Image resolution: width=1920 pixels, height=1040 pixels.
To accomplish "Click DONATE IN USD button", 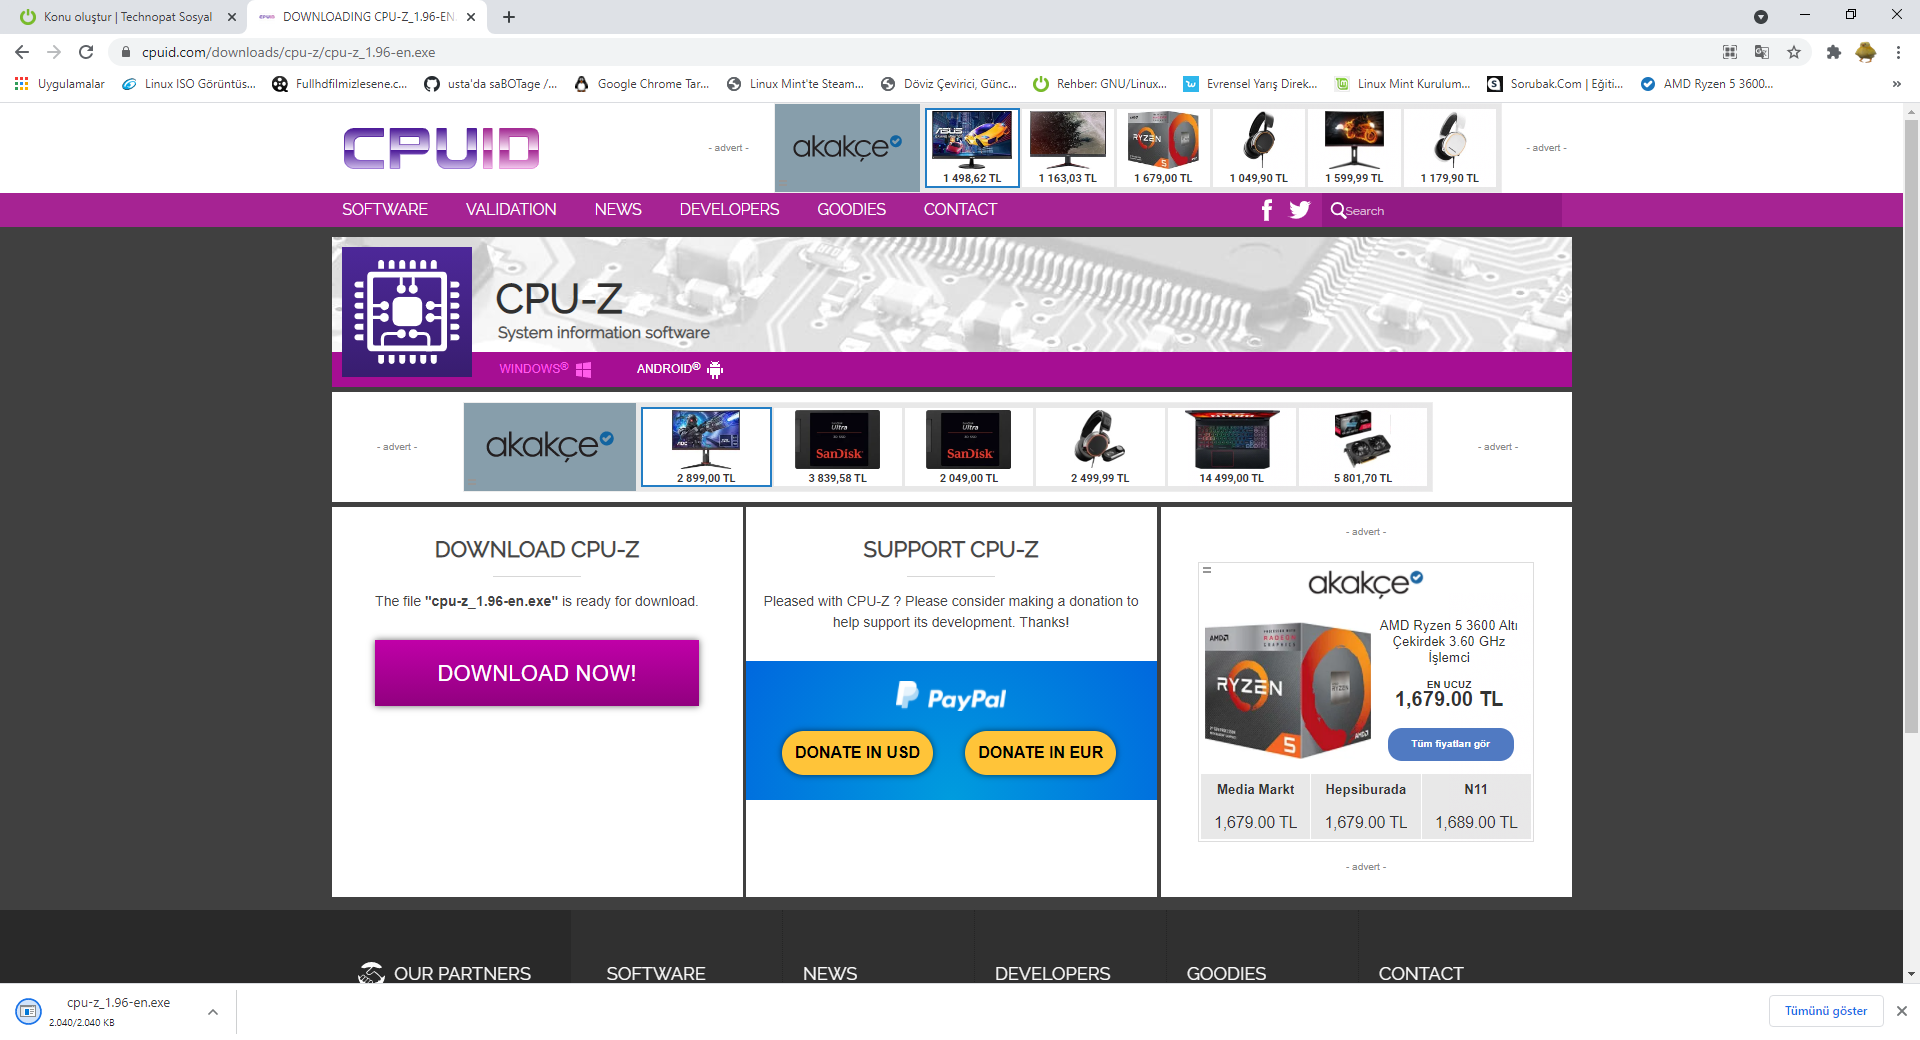I will 857,753.
